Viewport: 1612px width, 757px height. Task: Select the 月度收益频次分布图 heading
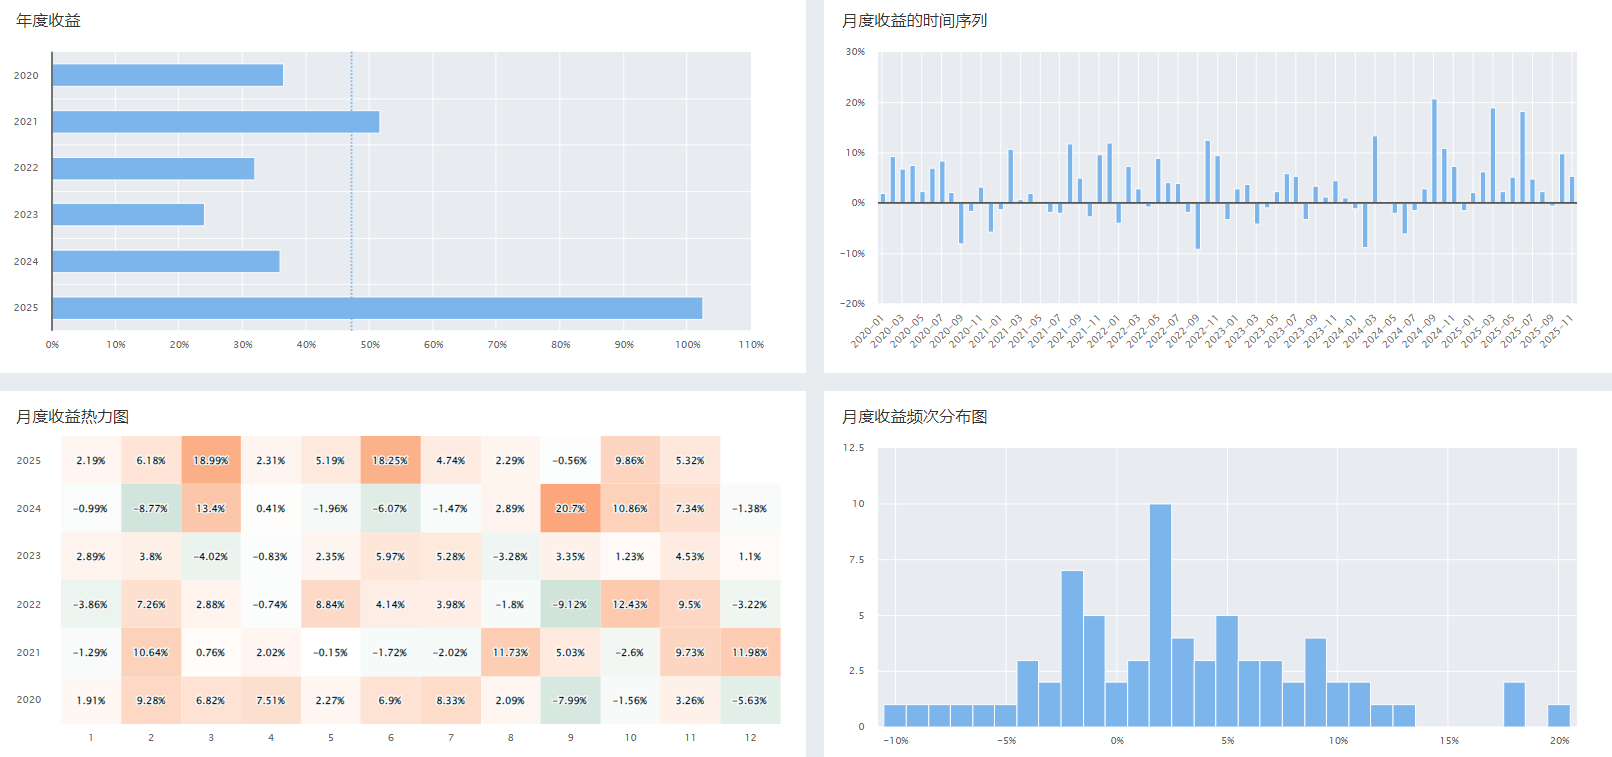pos(914,416)
